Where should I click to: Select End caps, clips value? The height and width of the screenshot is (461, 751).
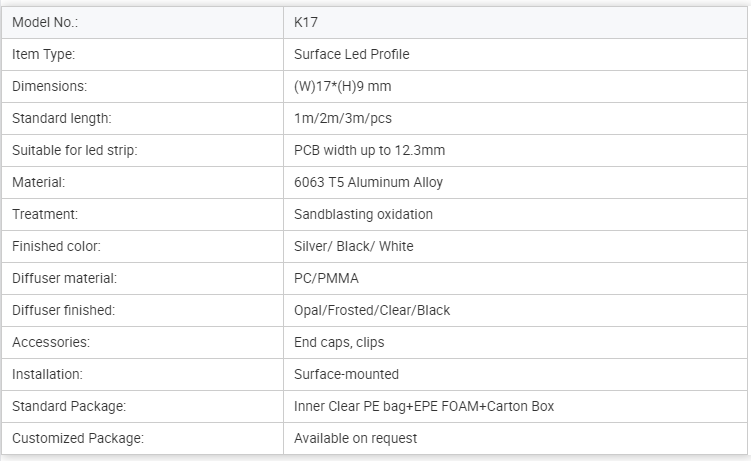339,343
